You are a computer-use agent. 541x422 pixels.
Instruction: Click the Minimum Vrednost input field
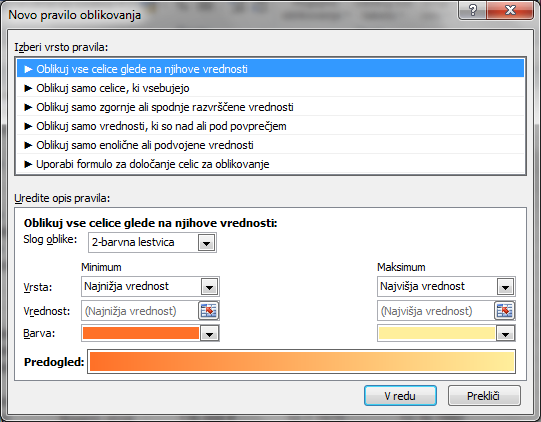pos(140,311)
